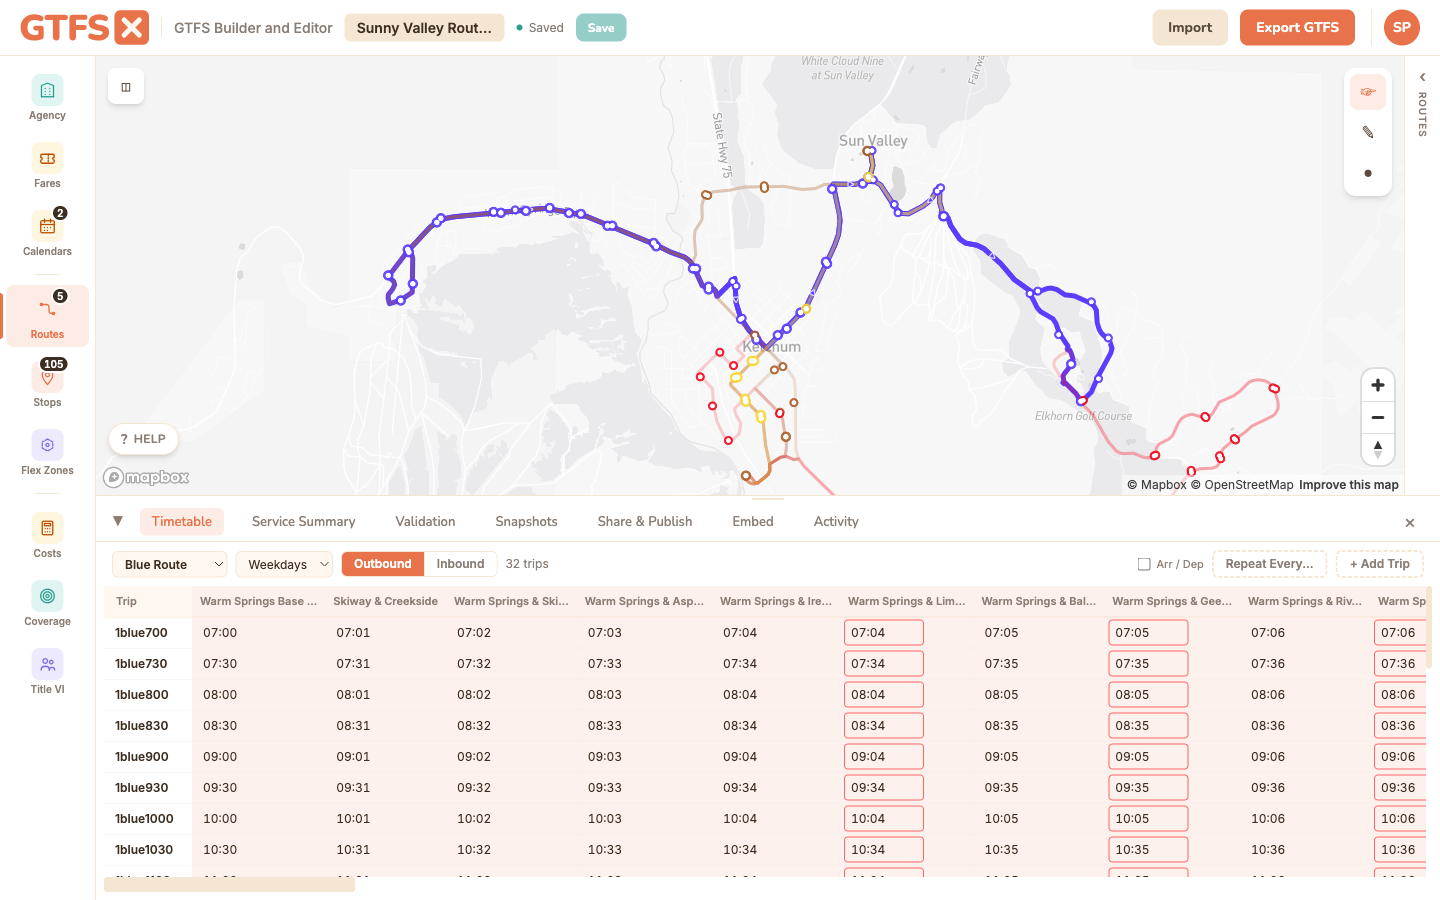
Task: Click the Save button
Action: coord(601,28)
